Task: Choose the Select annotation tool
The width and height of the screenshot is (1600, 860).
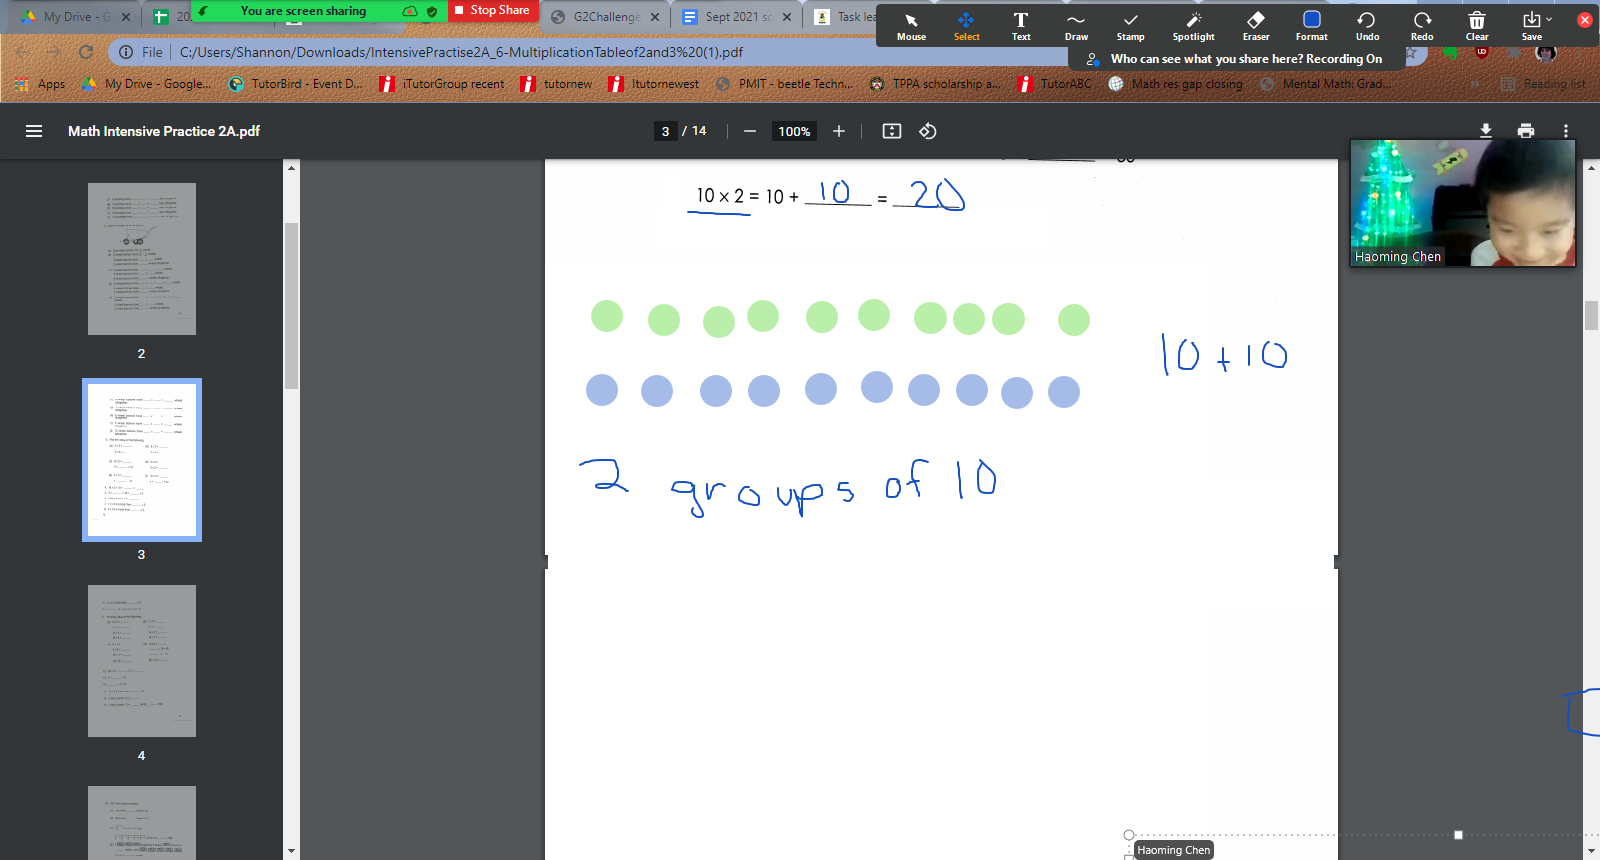Action: click(966, 26)
